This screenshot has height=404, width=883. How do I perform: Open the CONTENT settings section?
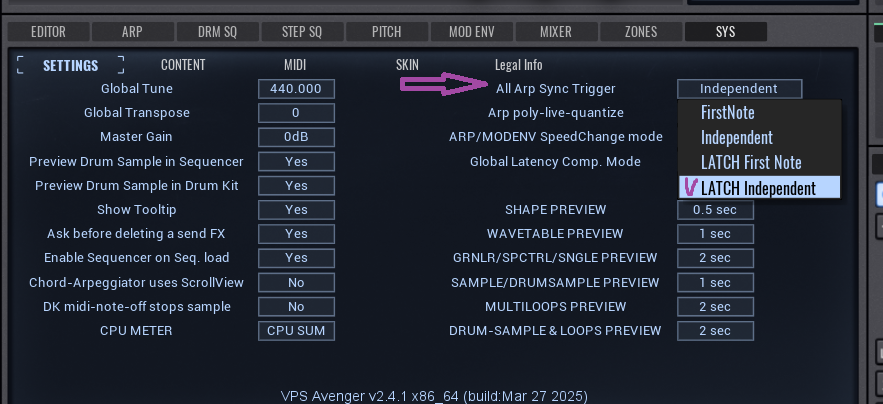click(183, 65)
